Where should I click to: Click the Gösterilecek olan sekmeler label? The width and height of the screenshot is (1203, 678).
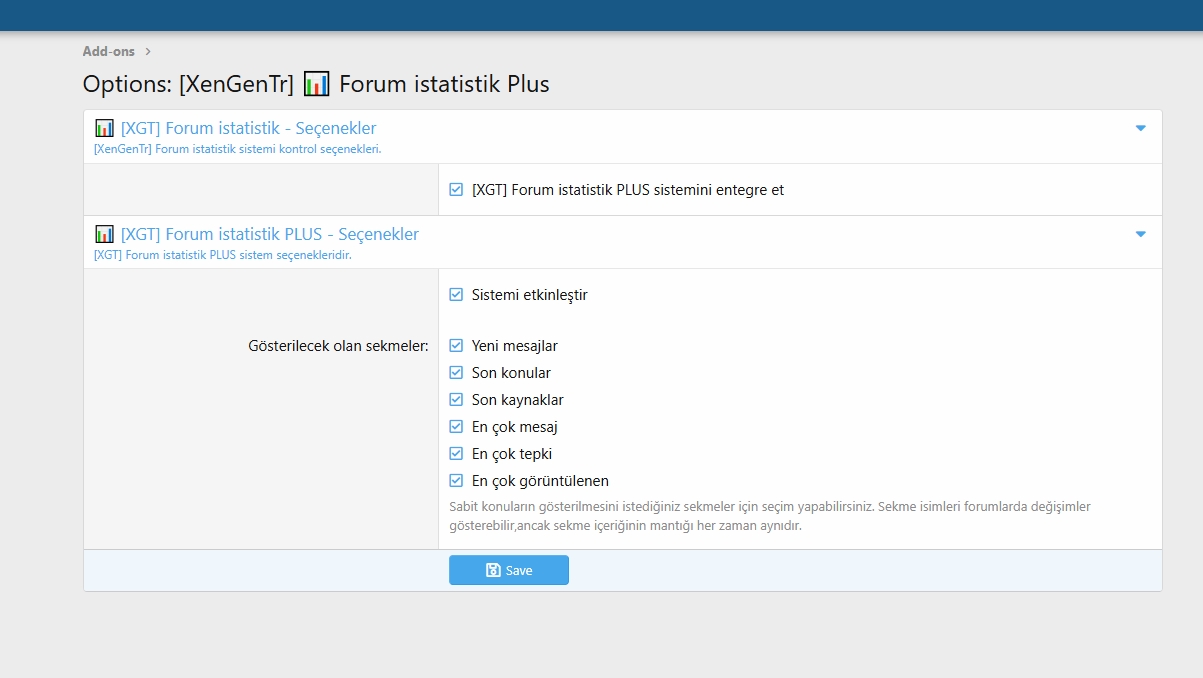338,346
